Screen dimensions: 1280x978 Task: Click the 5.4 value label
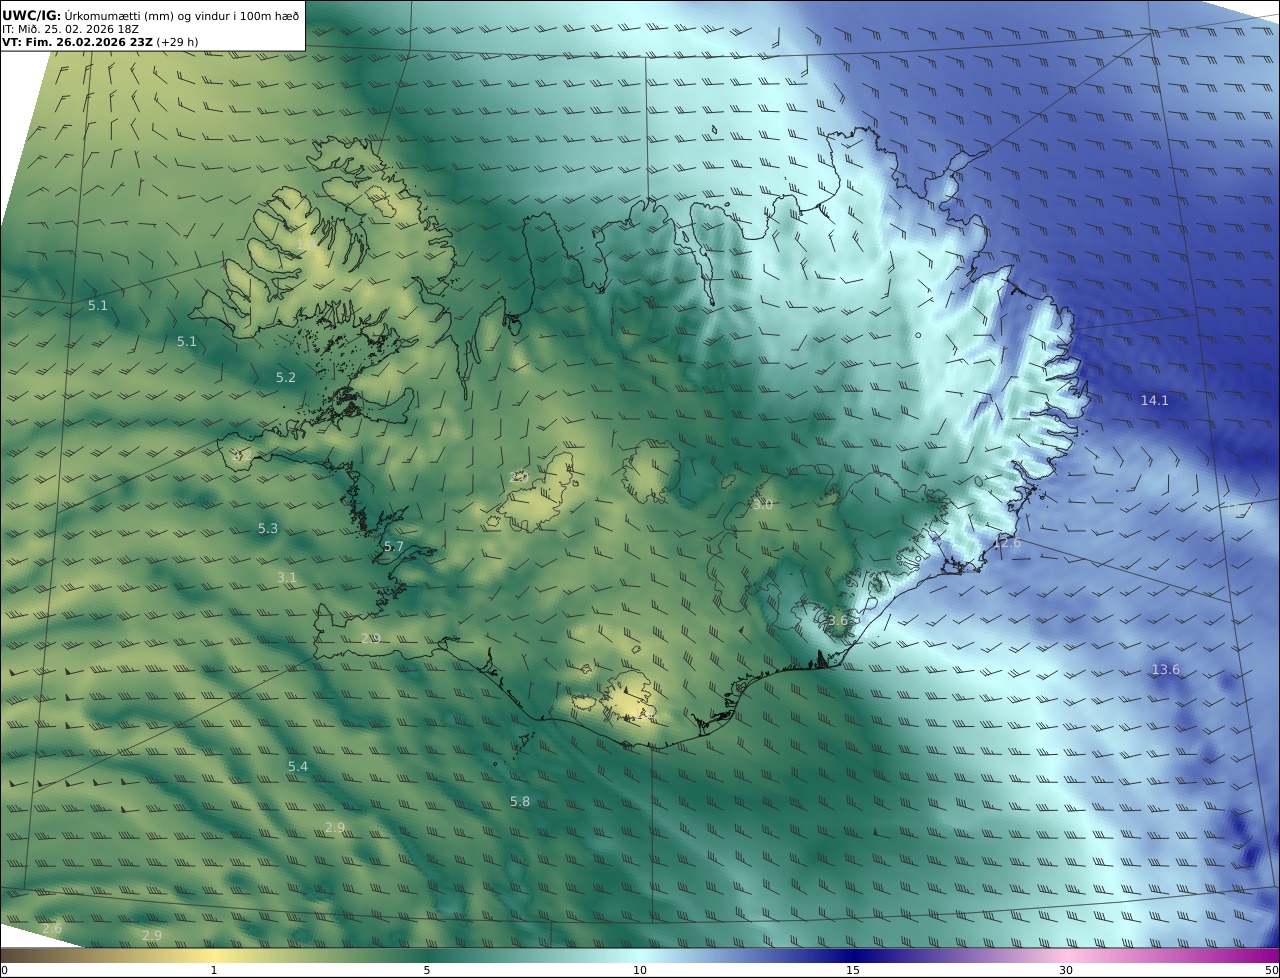[298, 767]
